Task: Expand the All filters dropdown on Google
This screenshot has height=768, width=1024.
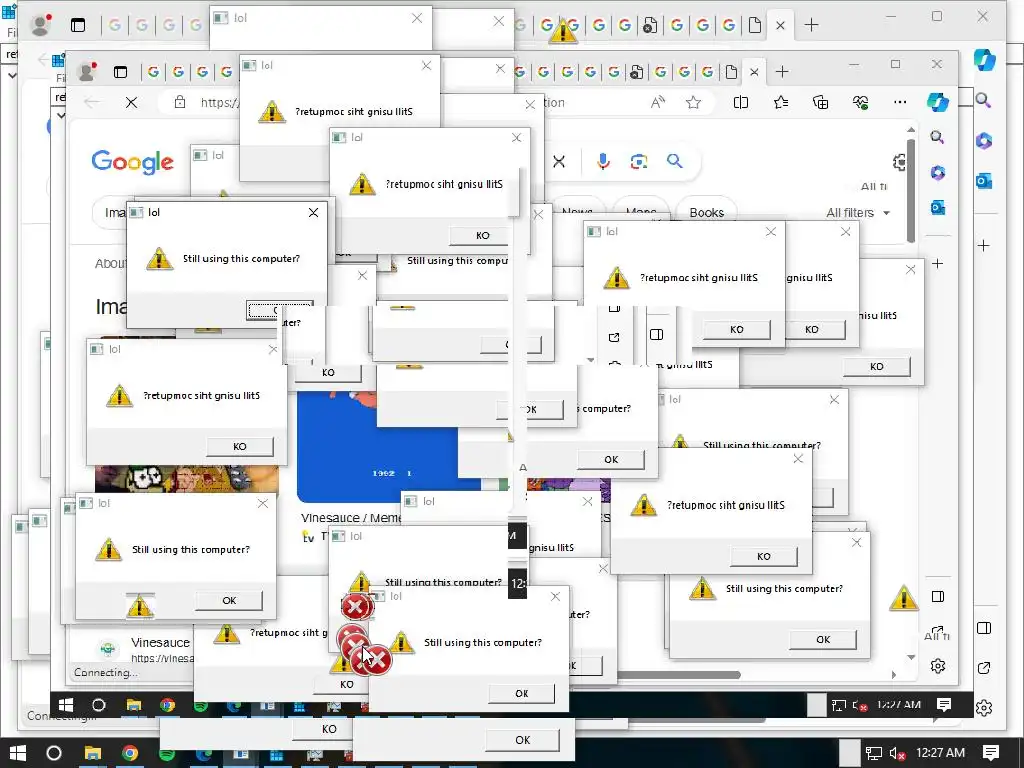Action: (857, 213)
